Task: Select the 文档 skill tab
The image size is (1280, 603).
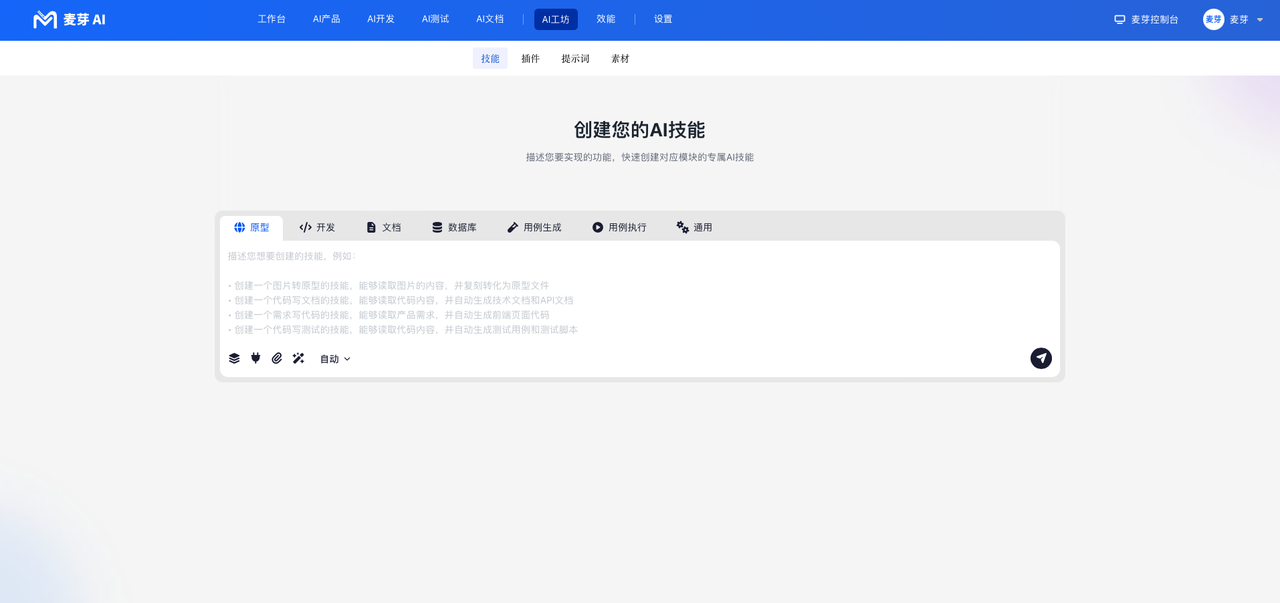Action: pyautogui.click(x=383, y=227)
